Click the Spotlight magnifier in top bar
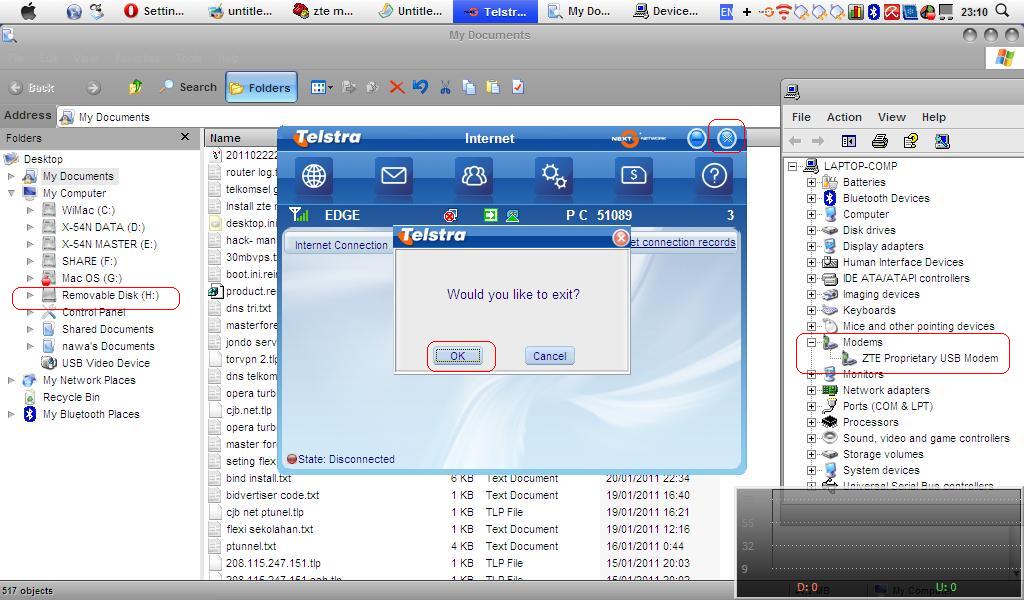This screenshot has height=600, width=1024. pos(1003,10)
